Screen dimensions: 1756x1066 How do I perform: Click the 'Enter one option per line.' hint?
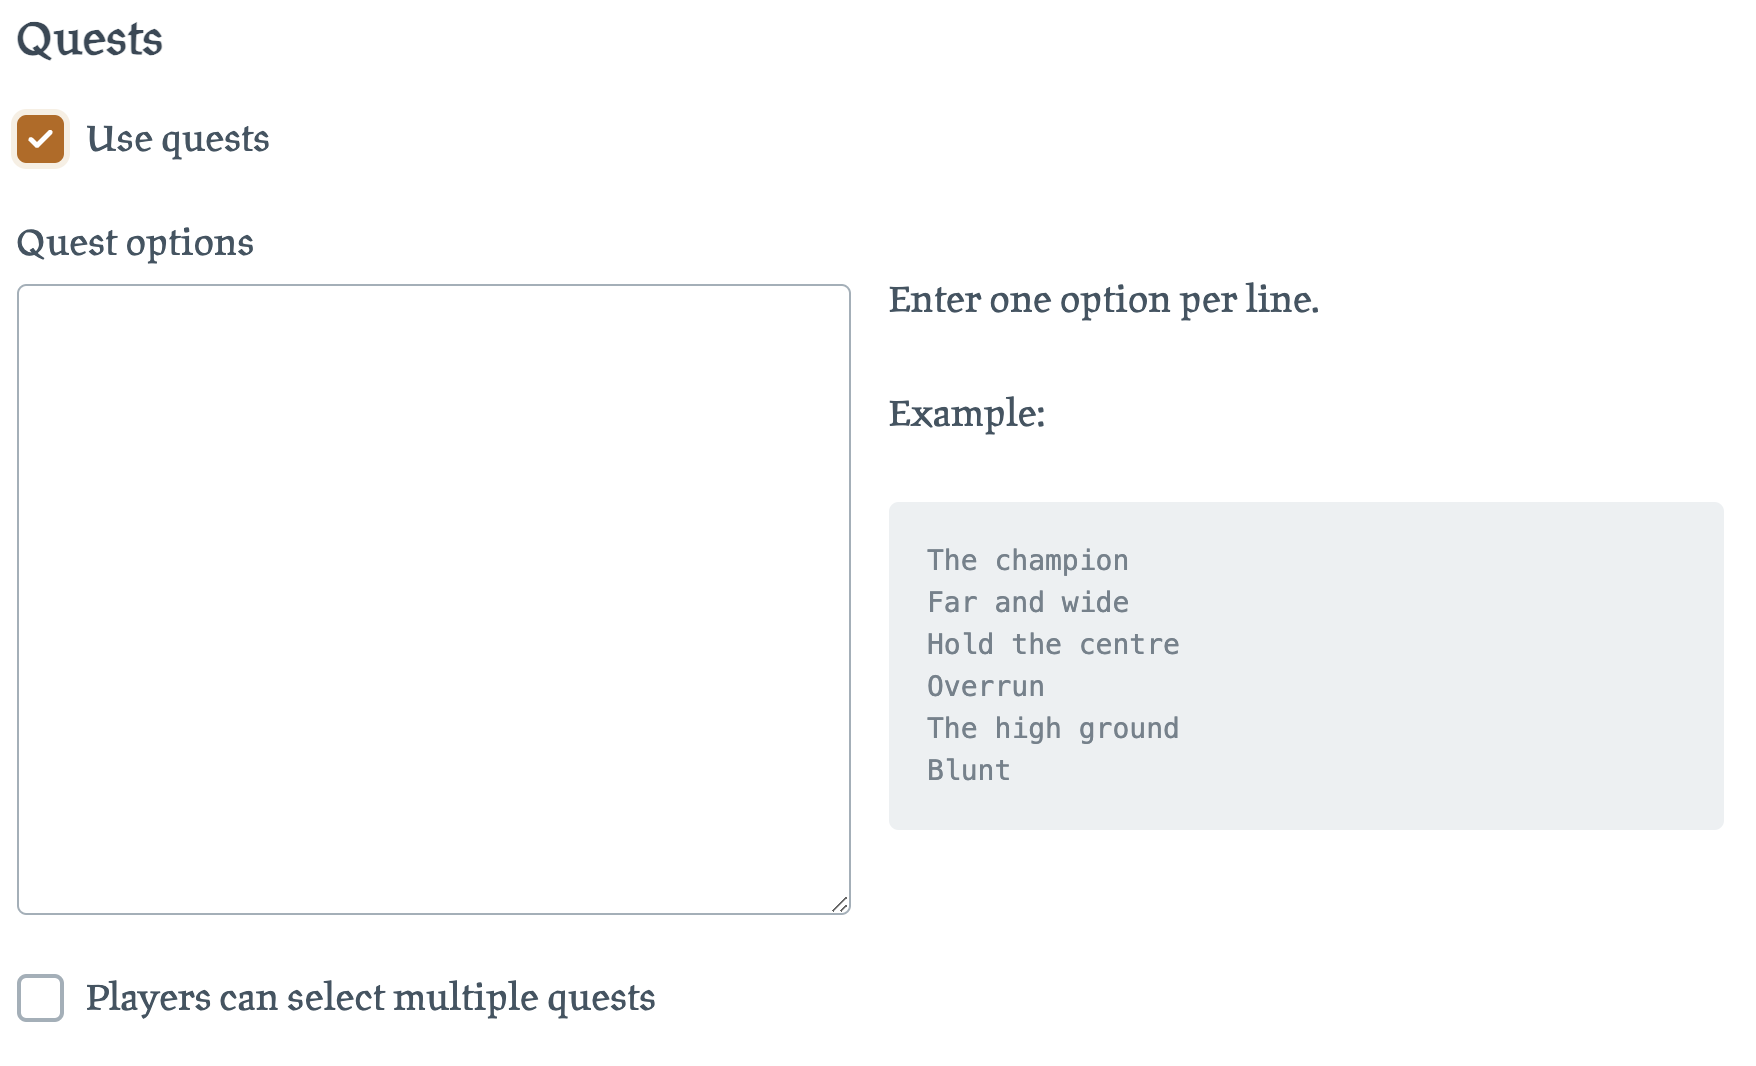click(1104, 300)
